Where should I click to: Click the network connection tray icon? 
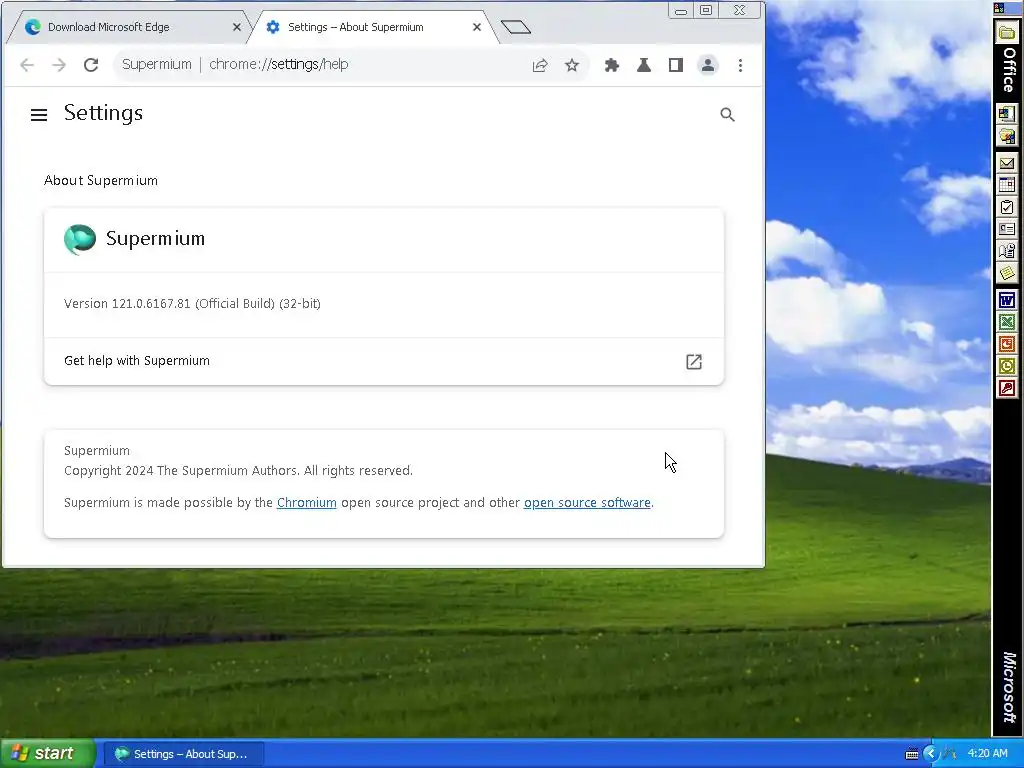pos(949,754)
